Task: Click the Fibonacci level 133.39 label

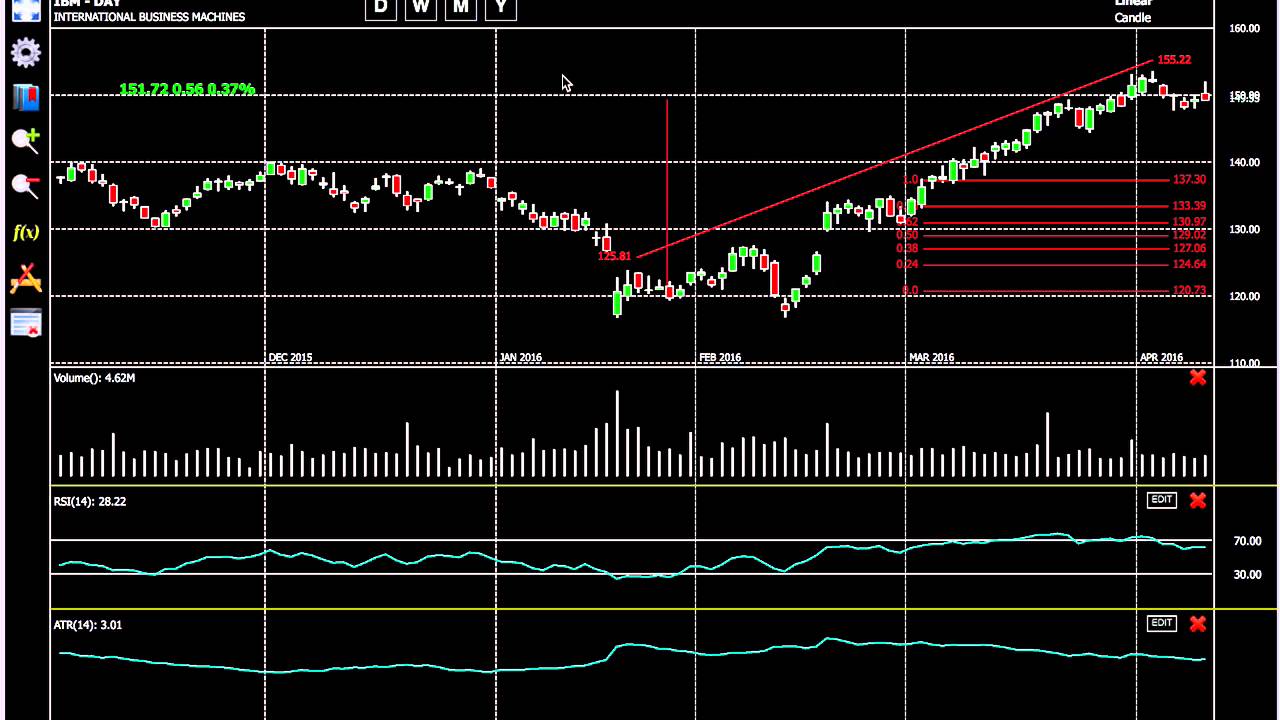Action: pyautogui.click(x=1189, y=206)
